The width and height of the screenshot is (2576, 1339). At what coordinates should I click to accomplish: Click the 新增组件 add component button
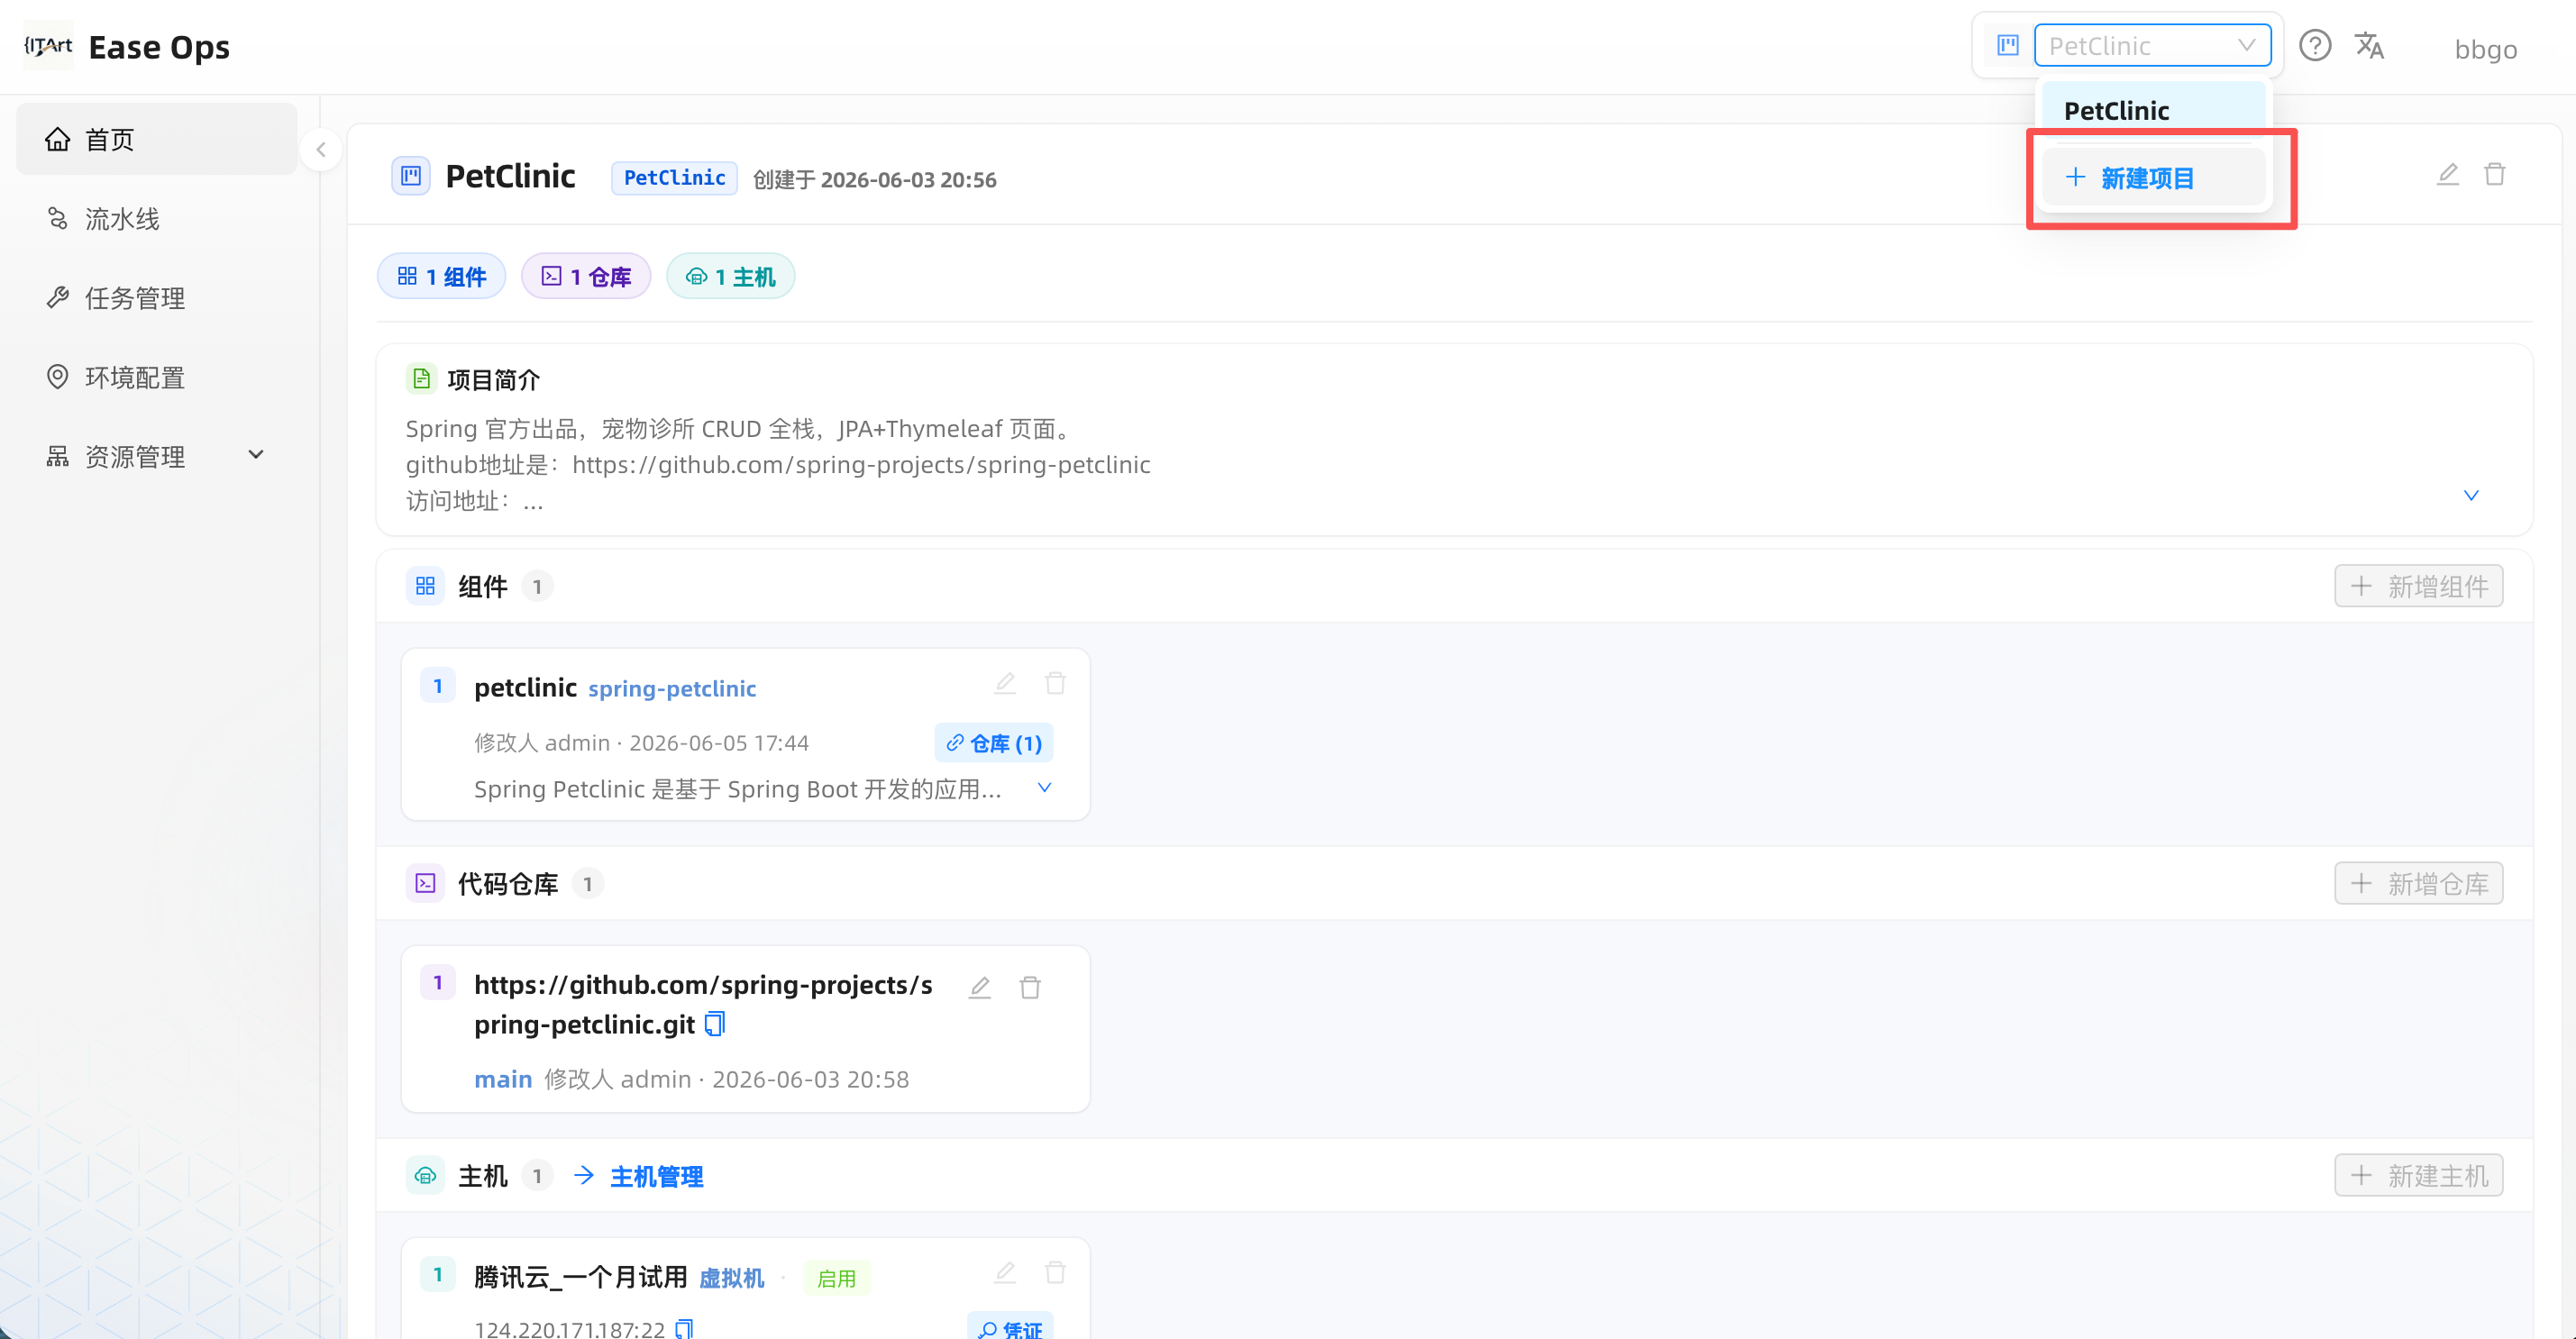click(2418, 586)
